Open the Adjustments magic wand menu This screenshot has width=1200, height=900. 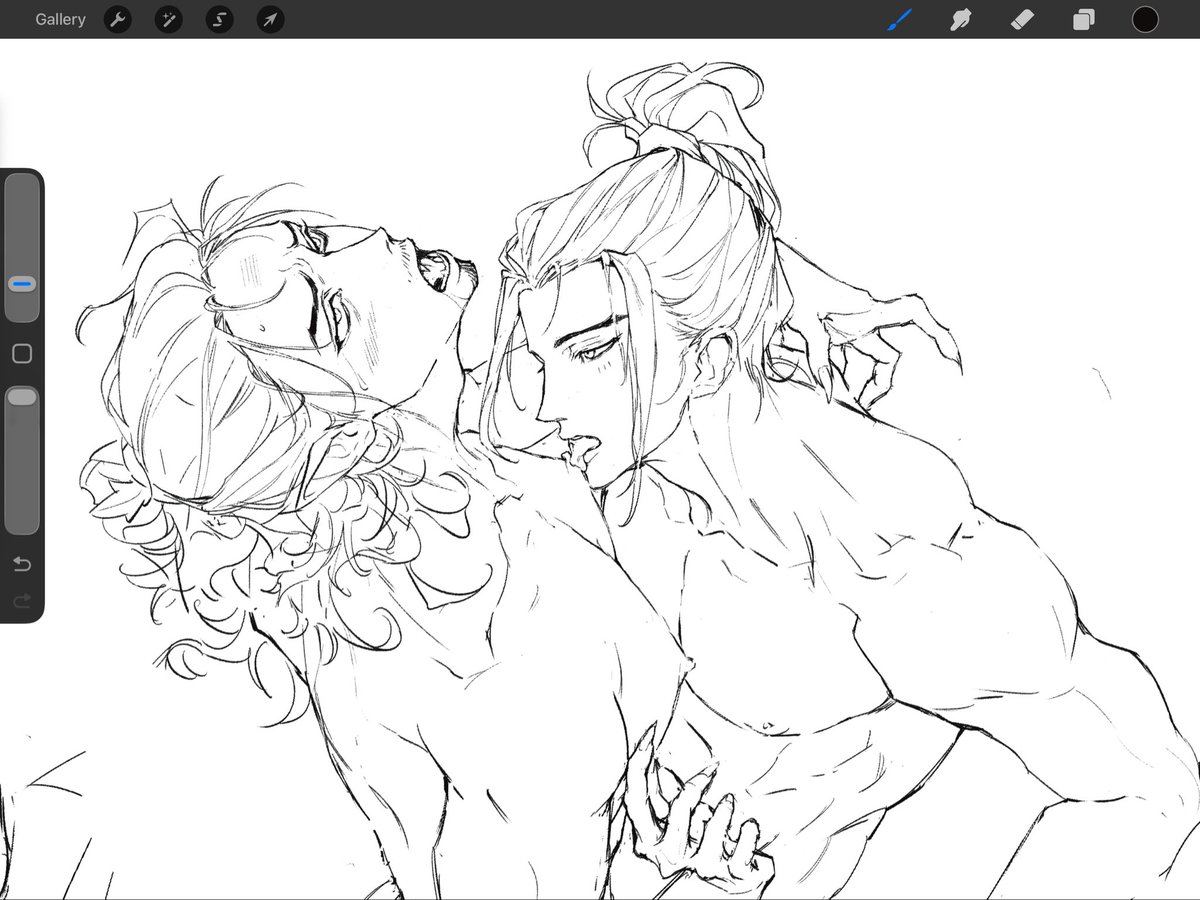point(169,19)
